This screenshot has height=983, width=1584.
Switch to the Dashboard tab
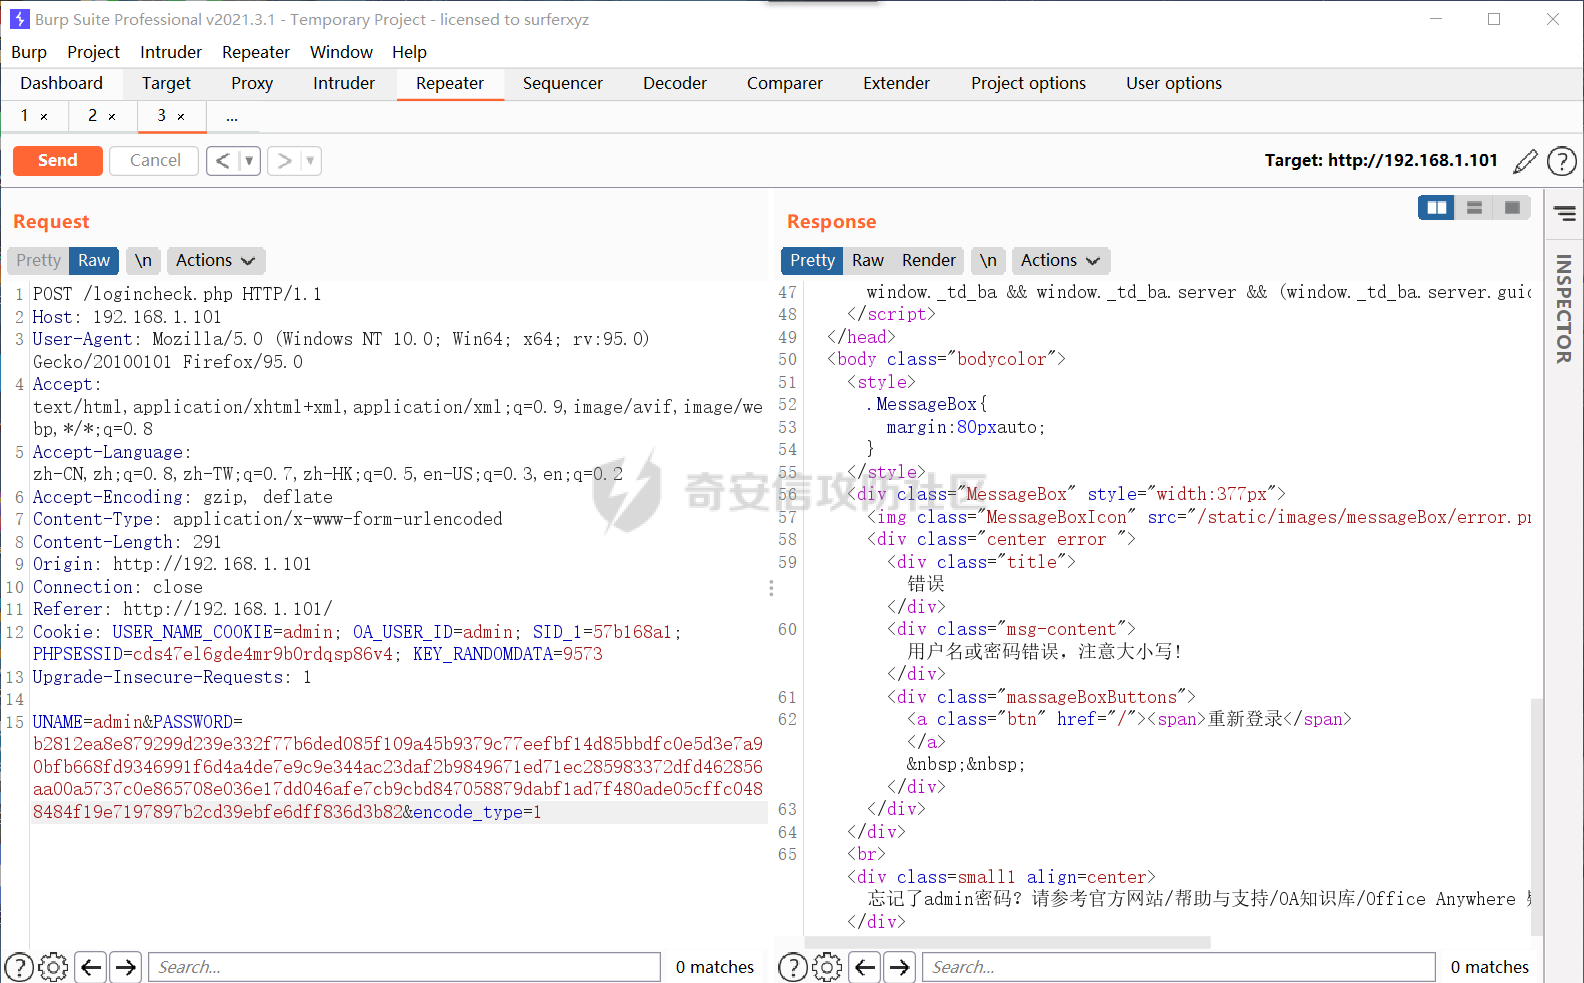(61, 83)
